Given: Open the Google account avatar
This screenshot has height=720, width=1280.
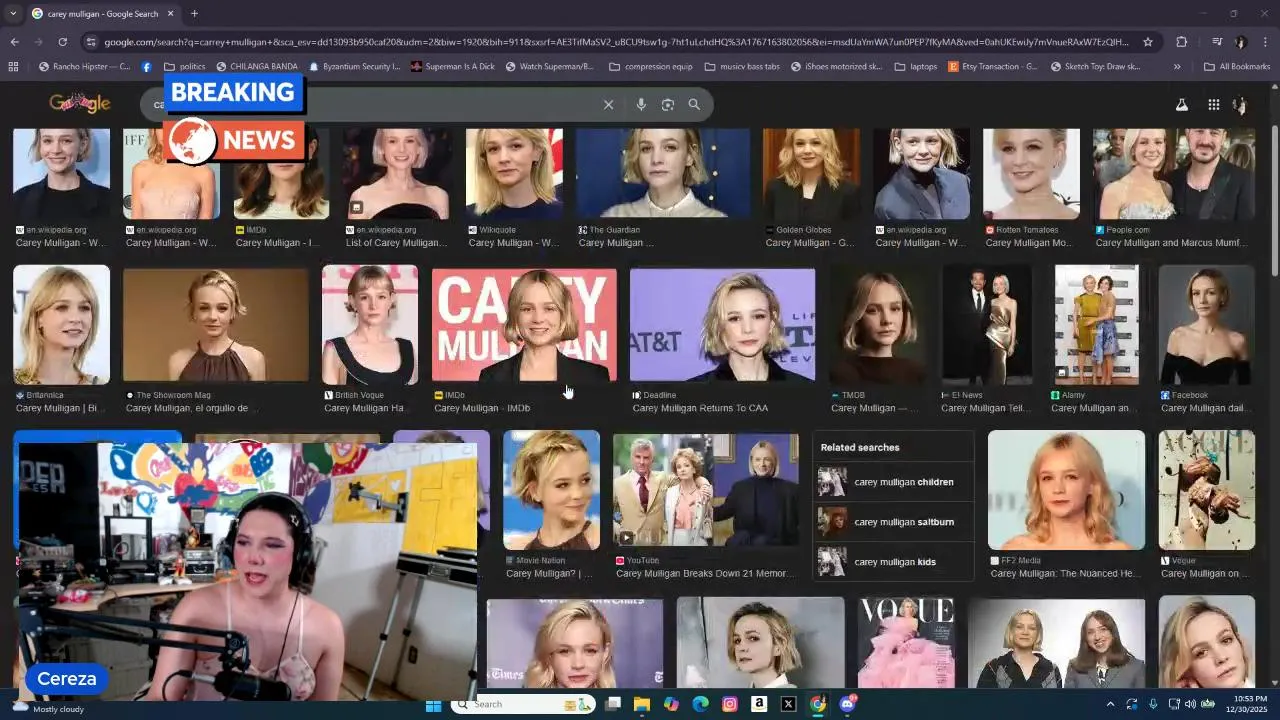Looking at the screenshot, I should tap(1240, 104).
